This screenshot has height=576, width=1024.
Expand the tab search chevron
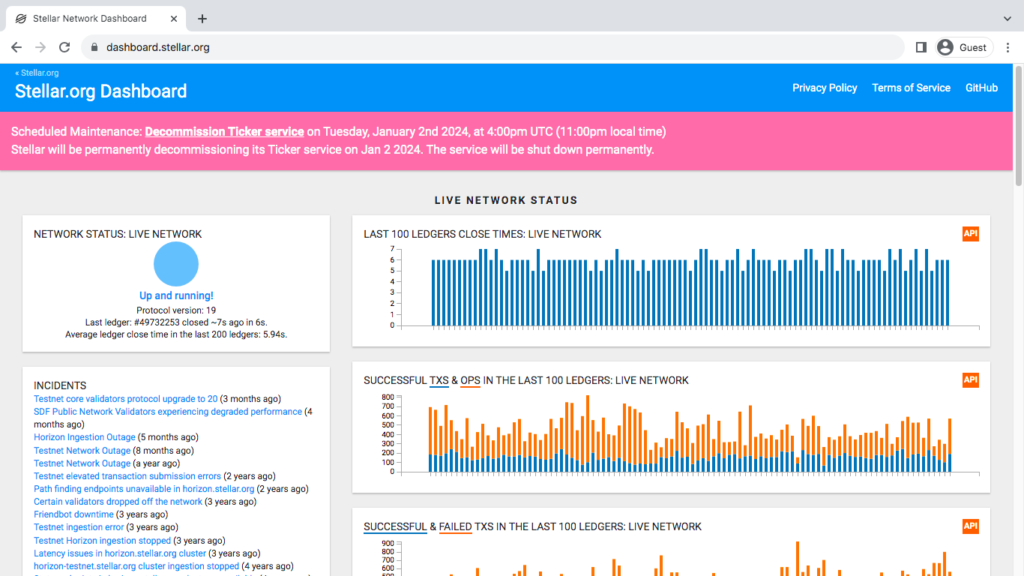click(1007, 18)
